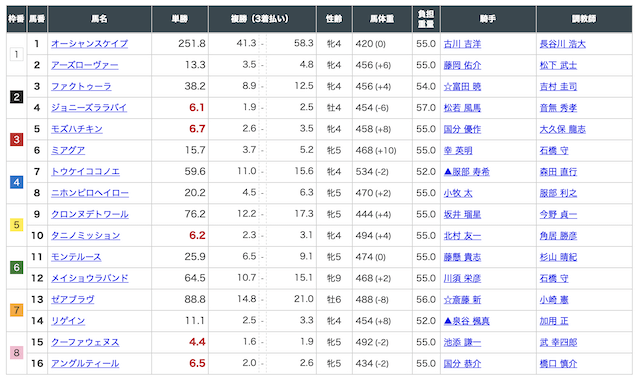Click the white frame 1 badge
640x381 pixels.
point(16,54)
